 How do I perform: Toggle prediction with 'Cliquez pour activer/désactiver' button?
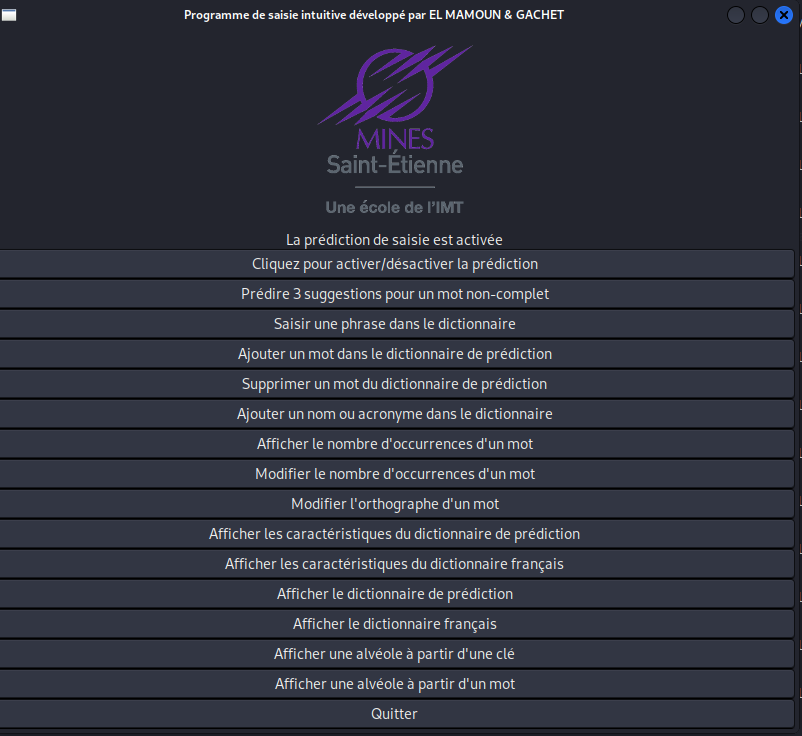pos(395,264)
